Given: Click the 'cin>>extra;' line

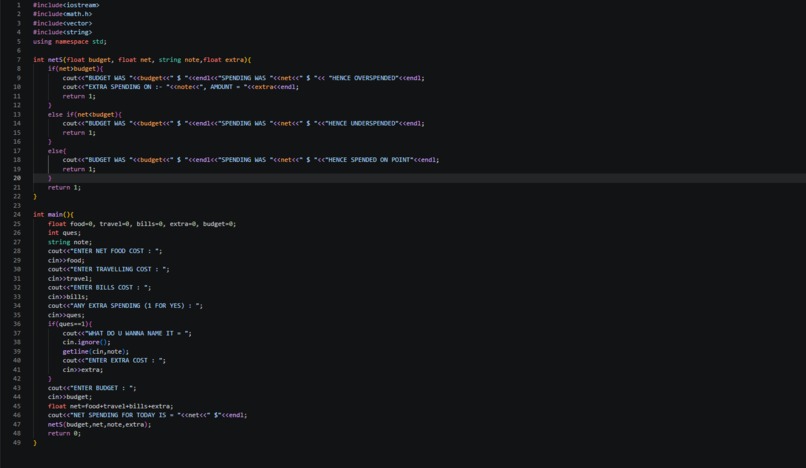Looking at the screenshot, I should (83, 370).
